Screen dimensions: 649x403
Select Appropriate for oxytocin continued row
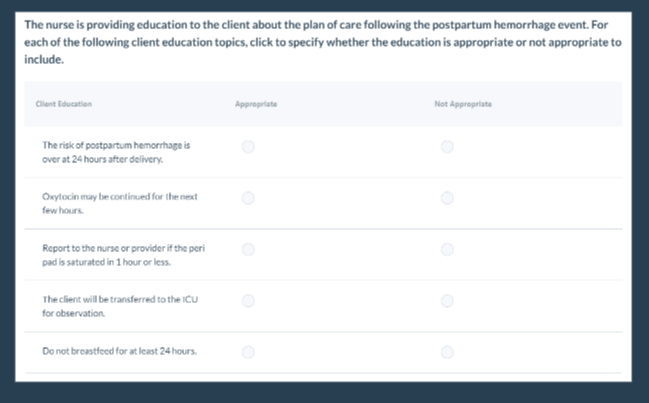tap(248, 198)
